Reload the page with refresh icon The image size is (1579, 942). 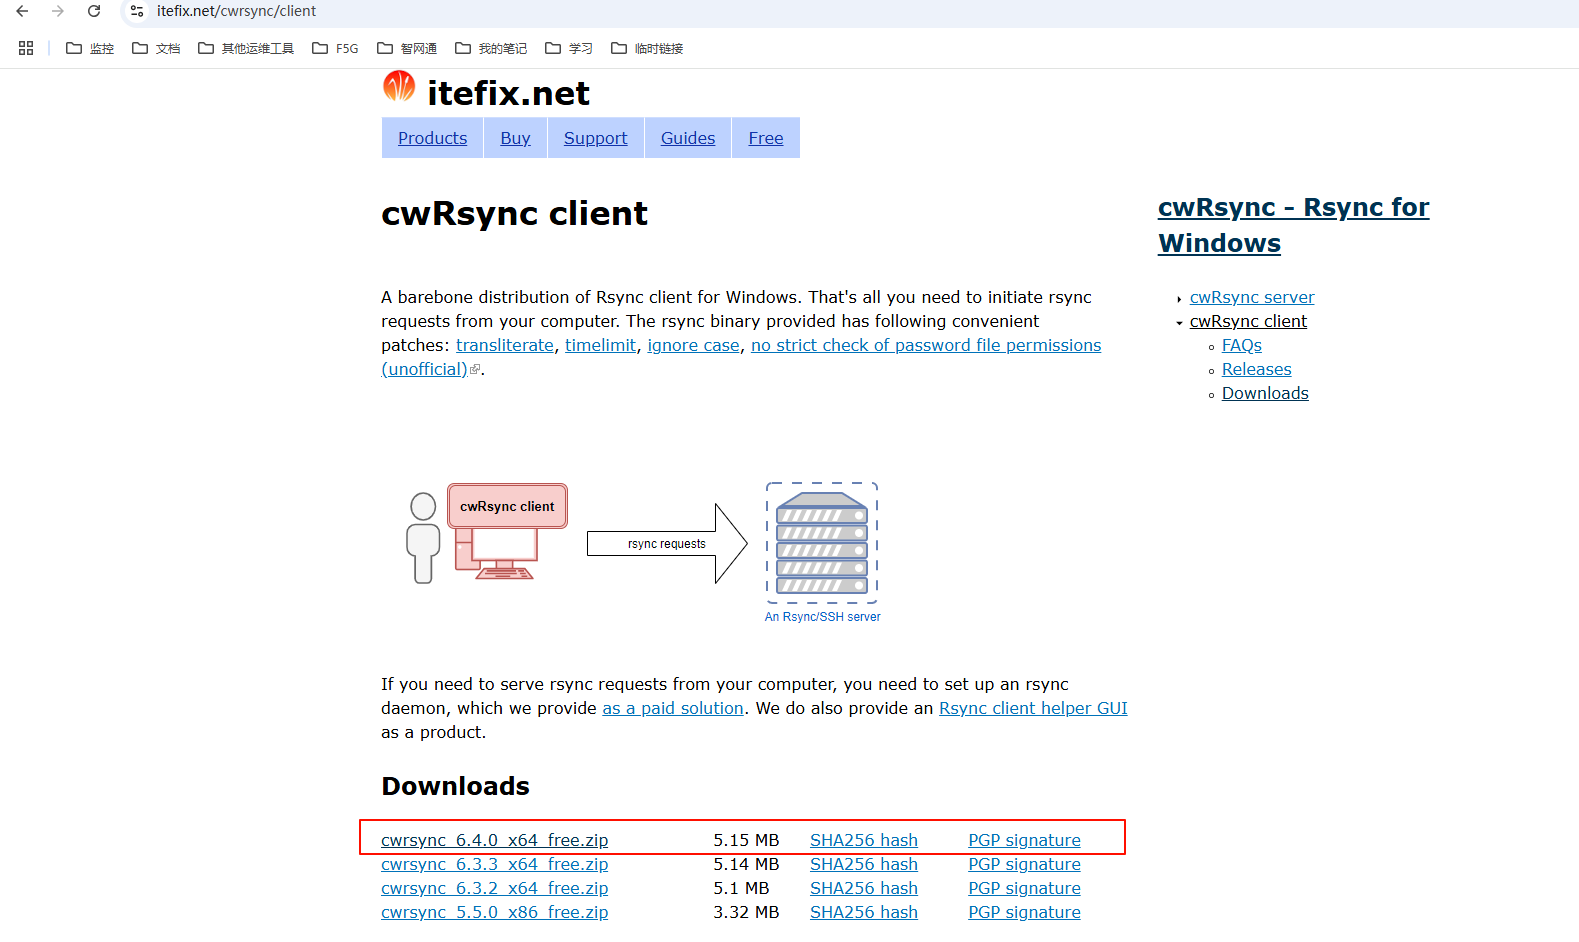94,11
